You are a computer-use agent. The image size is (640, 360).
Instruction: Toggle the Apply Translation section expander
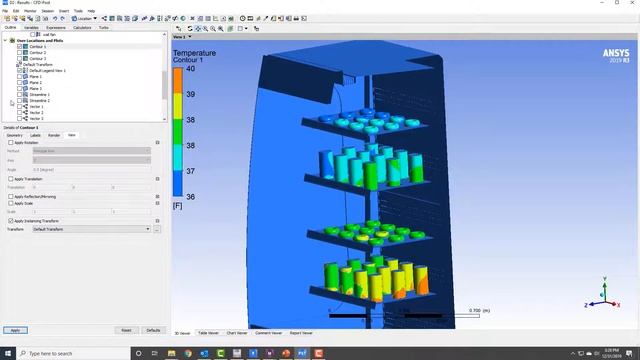158,179
